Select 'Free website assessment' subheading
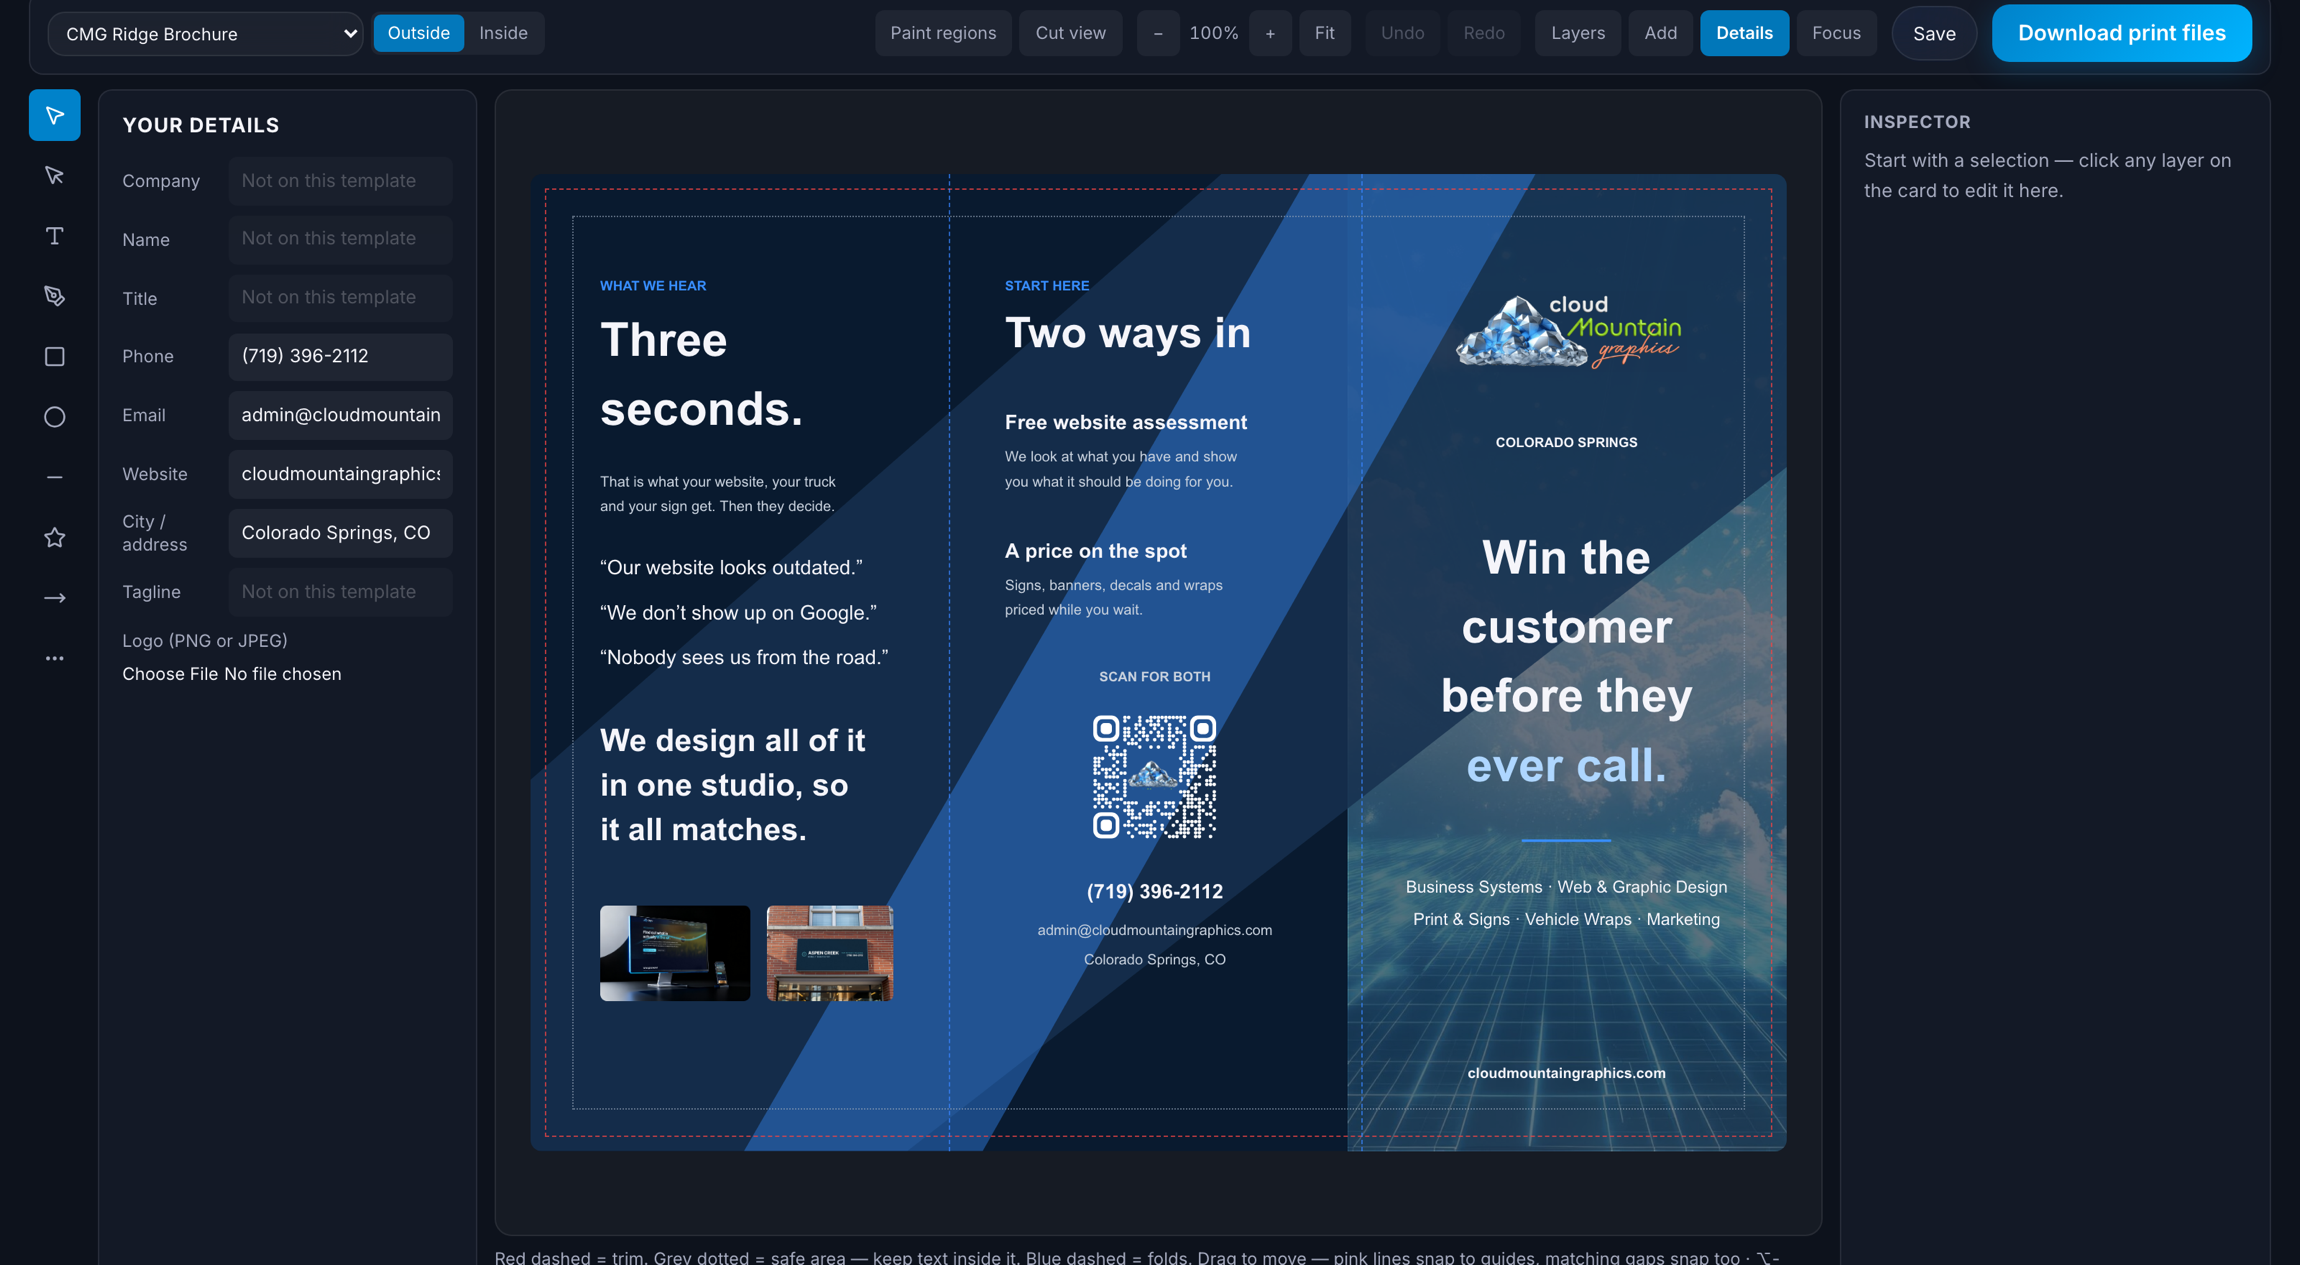The image size is (2300, 1265). (x=1126, y=423)
